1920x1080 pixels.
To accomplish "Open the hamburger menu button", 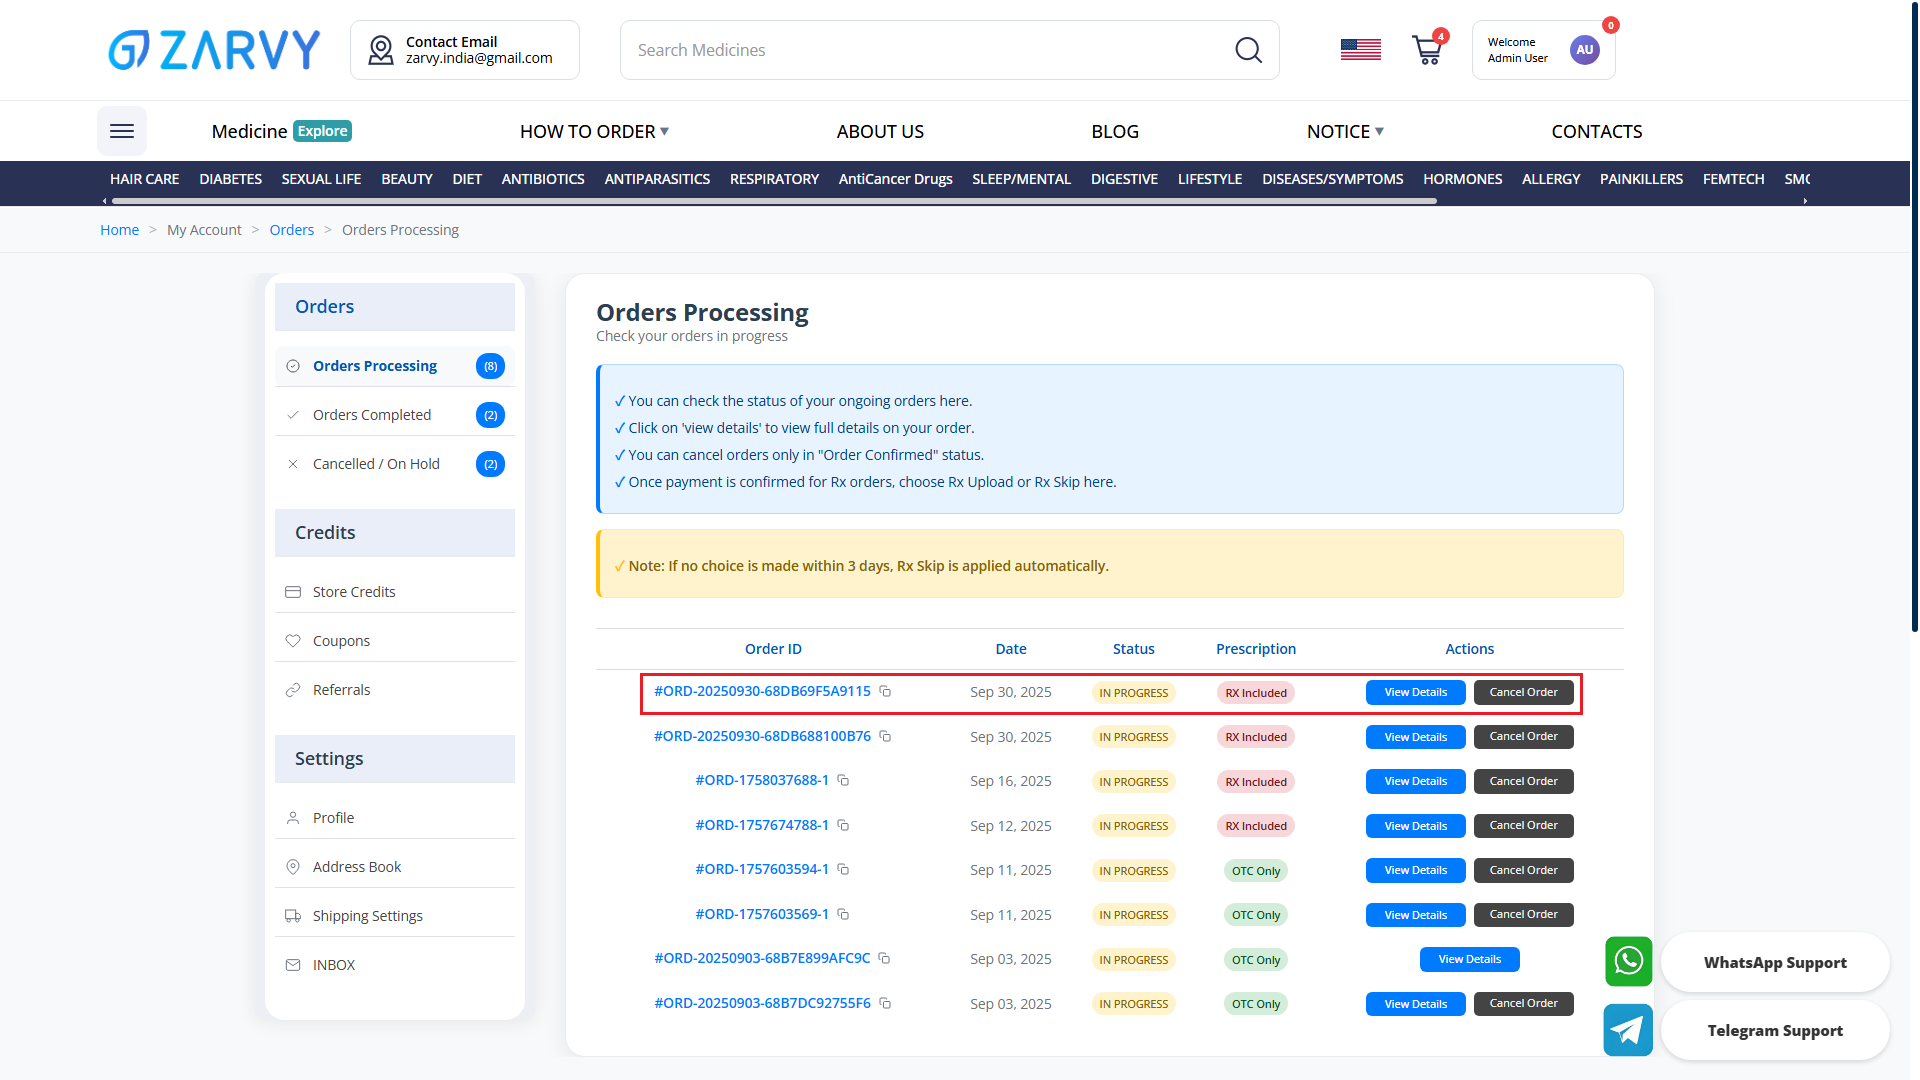I will coord(122,131).
